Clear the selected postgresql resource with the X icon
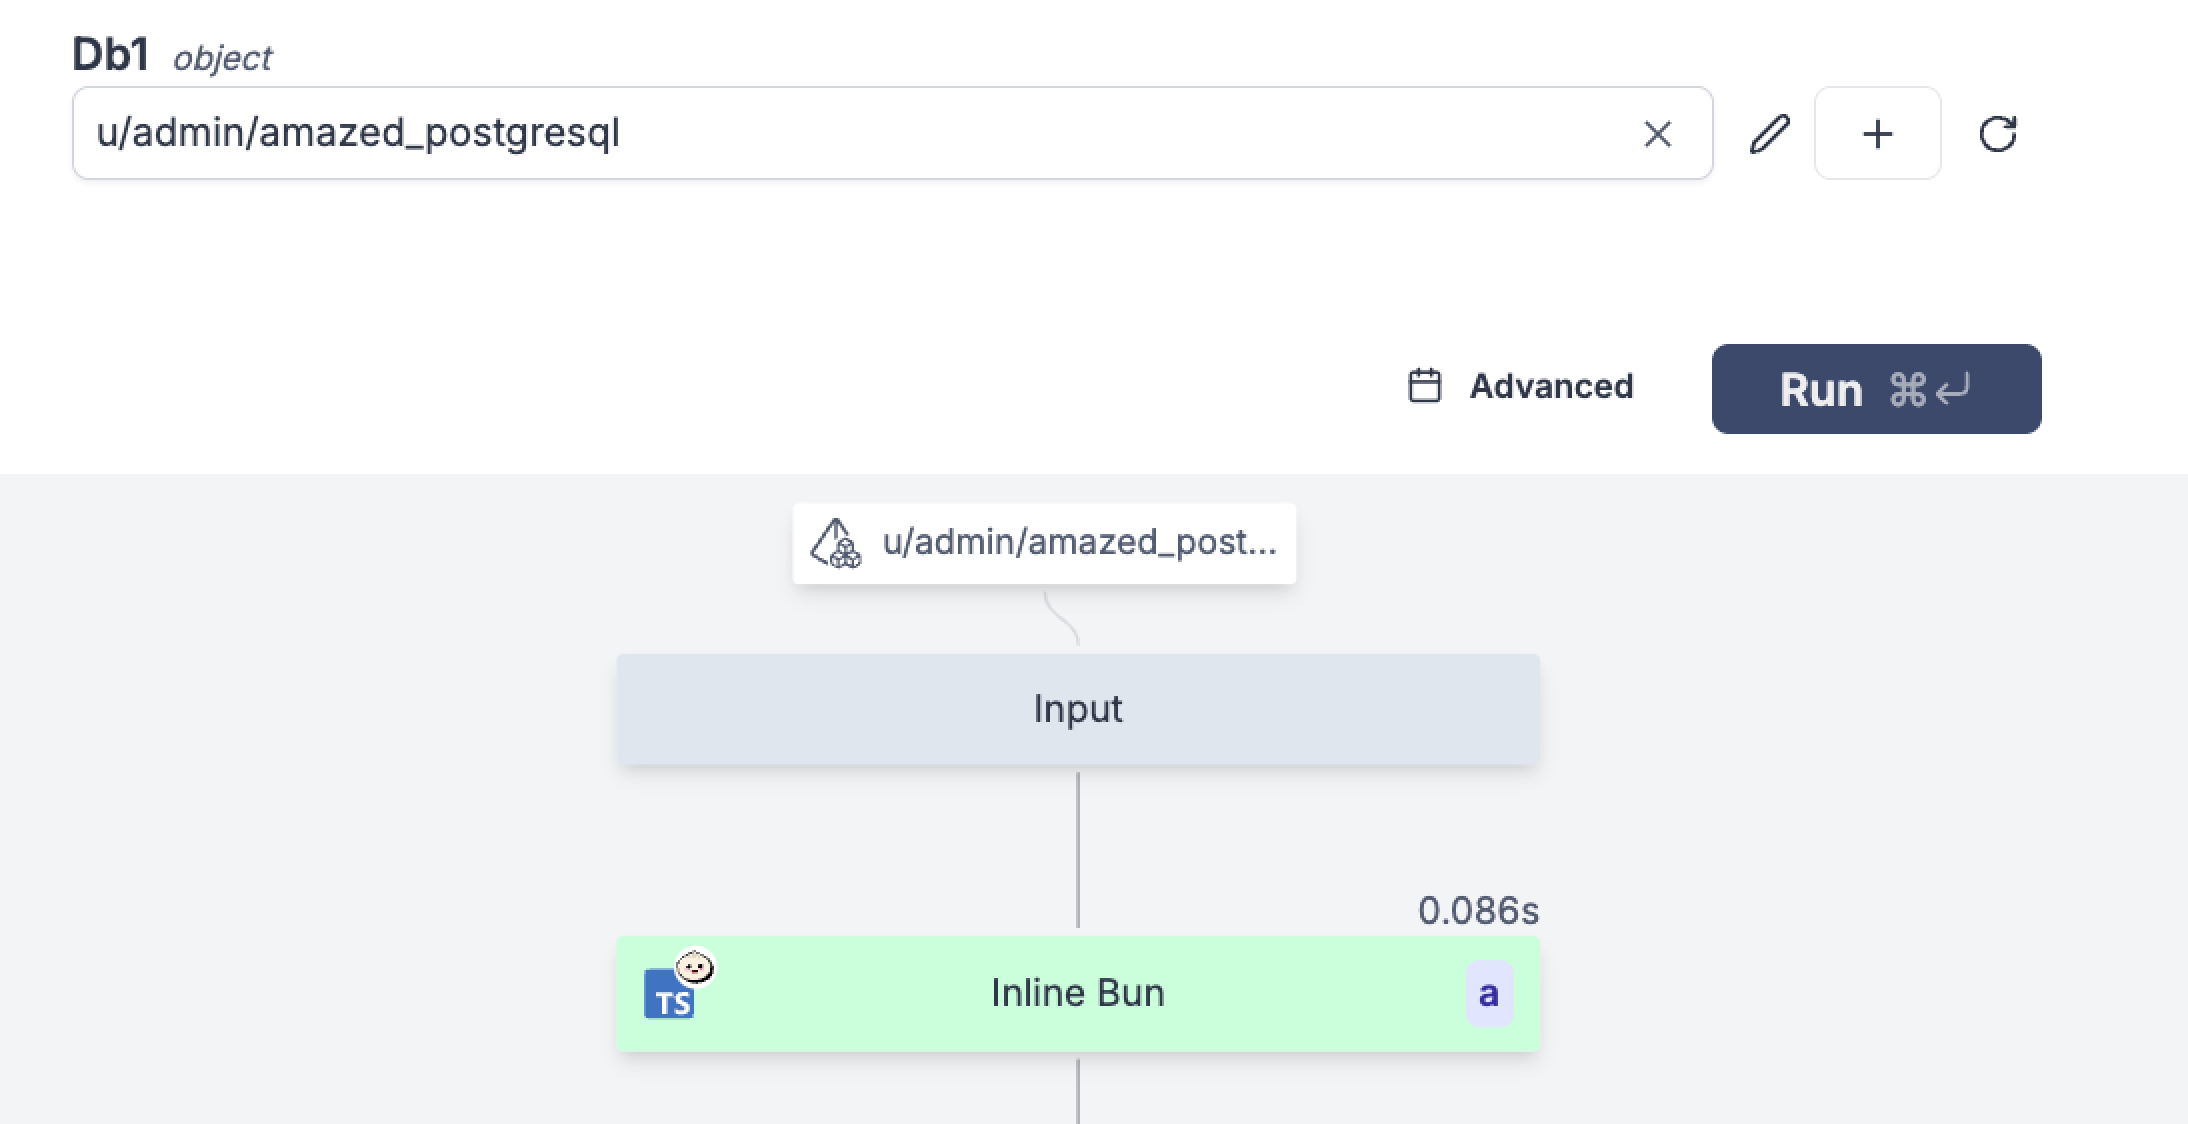Image resolution: width=2188 pixels, height=1124 pixels. pos(1658,133)
